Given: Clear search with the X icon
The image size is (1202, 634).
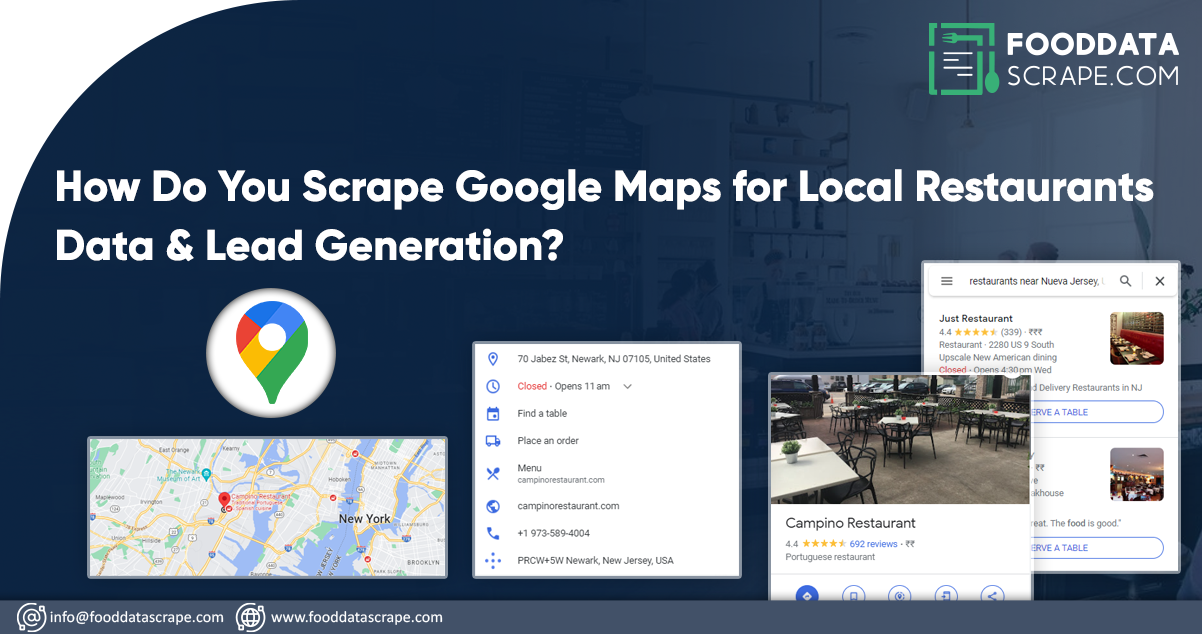Looking at the screenshot, I should pyautogui.click(x=1160, y=282).
